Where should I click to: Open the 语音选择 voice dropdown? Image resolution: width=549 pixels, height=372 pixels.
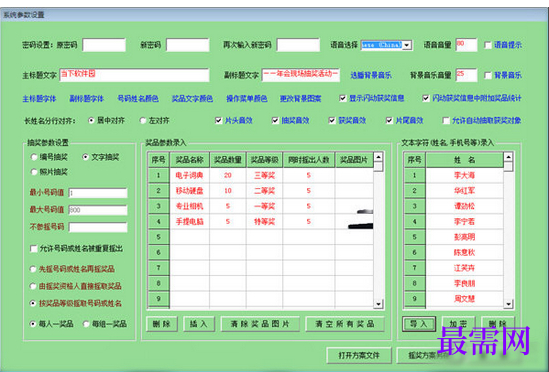coord(406,45)
